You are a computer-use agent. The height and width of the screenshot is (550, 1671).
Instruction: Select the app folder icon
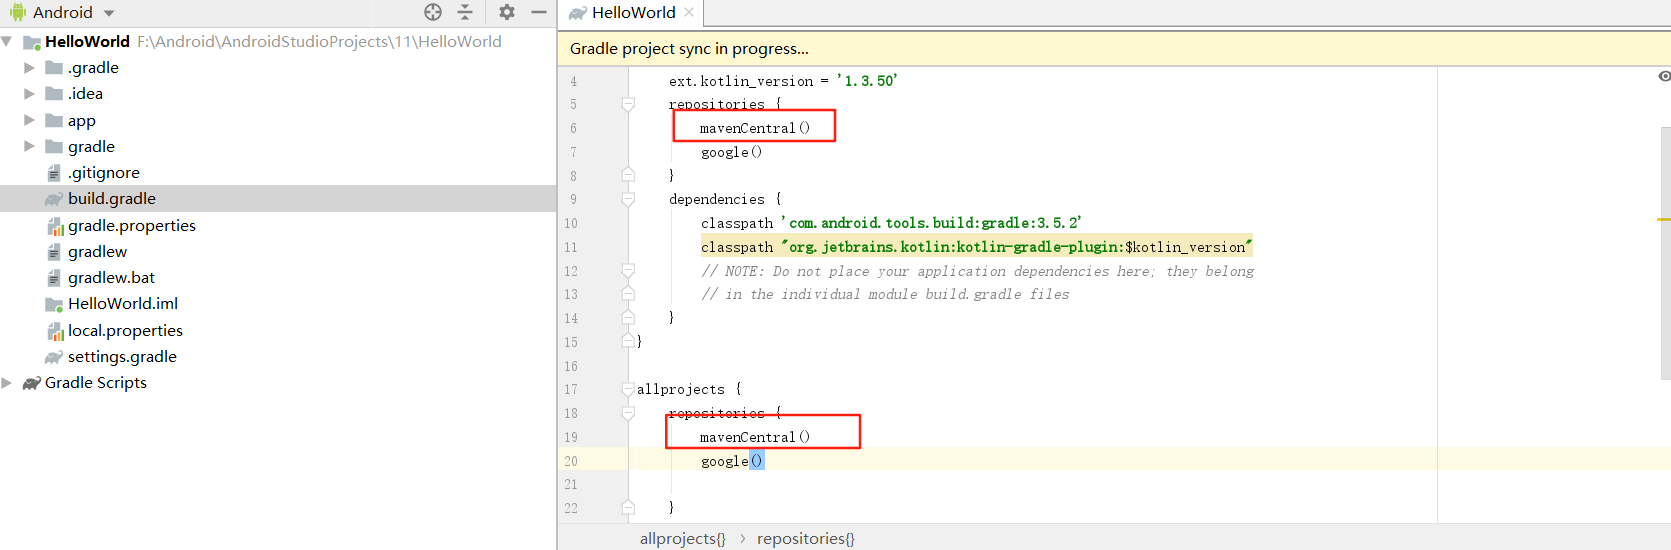click(54, 120)
